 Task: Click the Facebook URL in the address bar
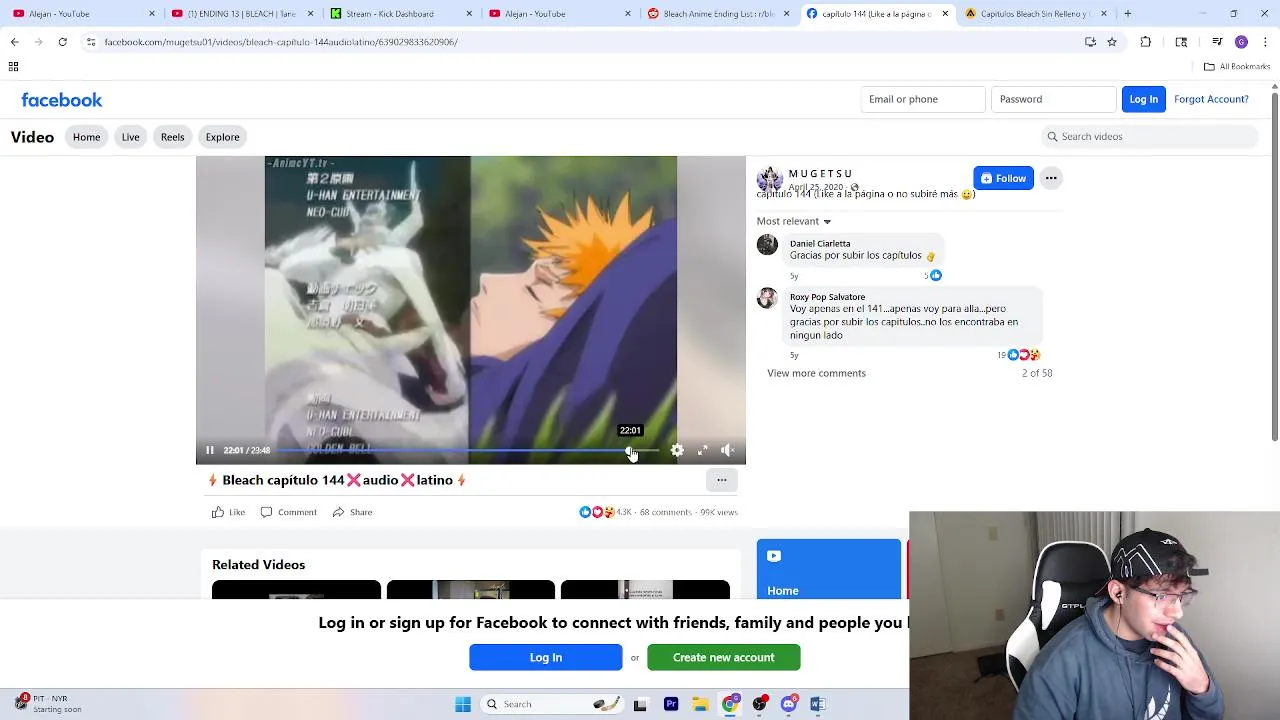(281, 42)
